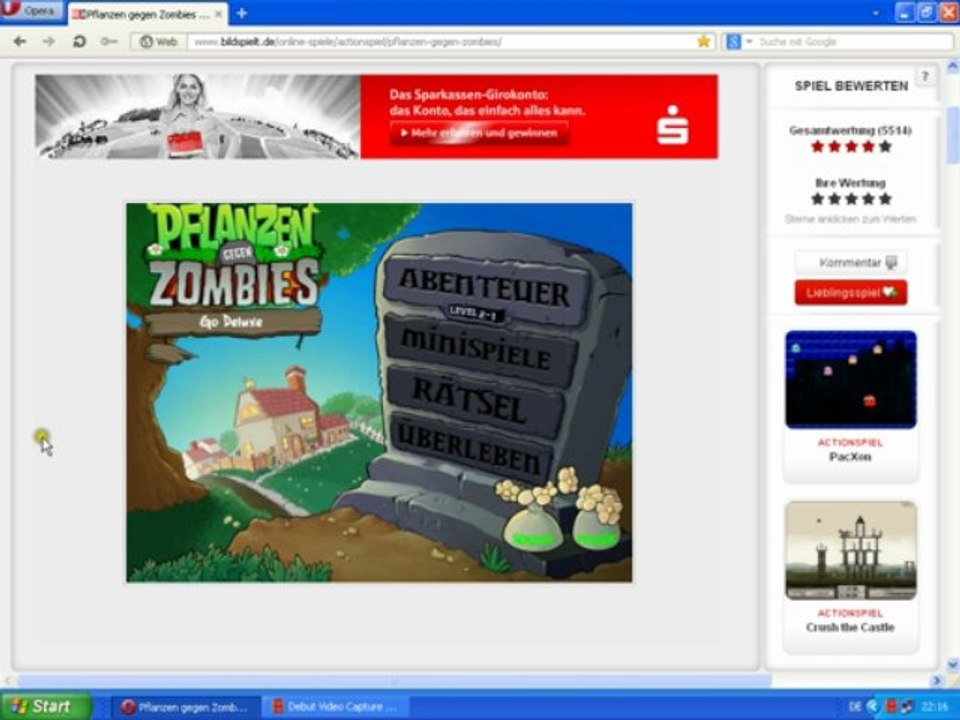Click the Sparkassen banner button 'Mehr erfahren und gewinnen'
960x720 pixels.
pyautogui.click(x=479, y=133)
